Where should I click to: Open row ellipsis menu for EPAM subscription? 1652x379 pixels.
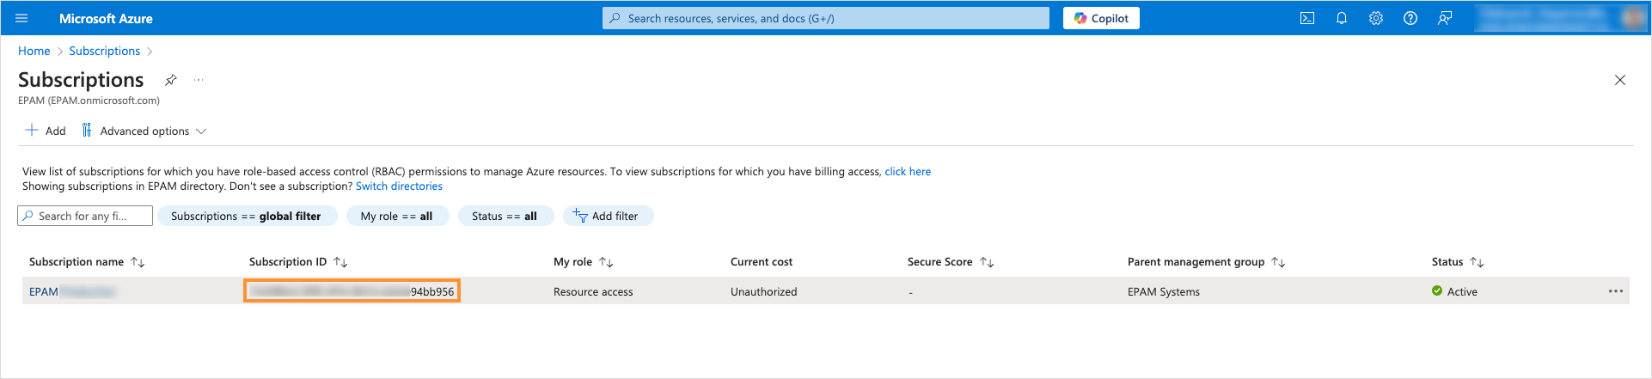[1616, 291]
